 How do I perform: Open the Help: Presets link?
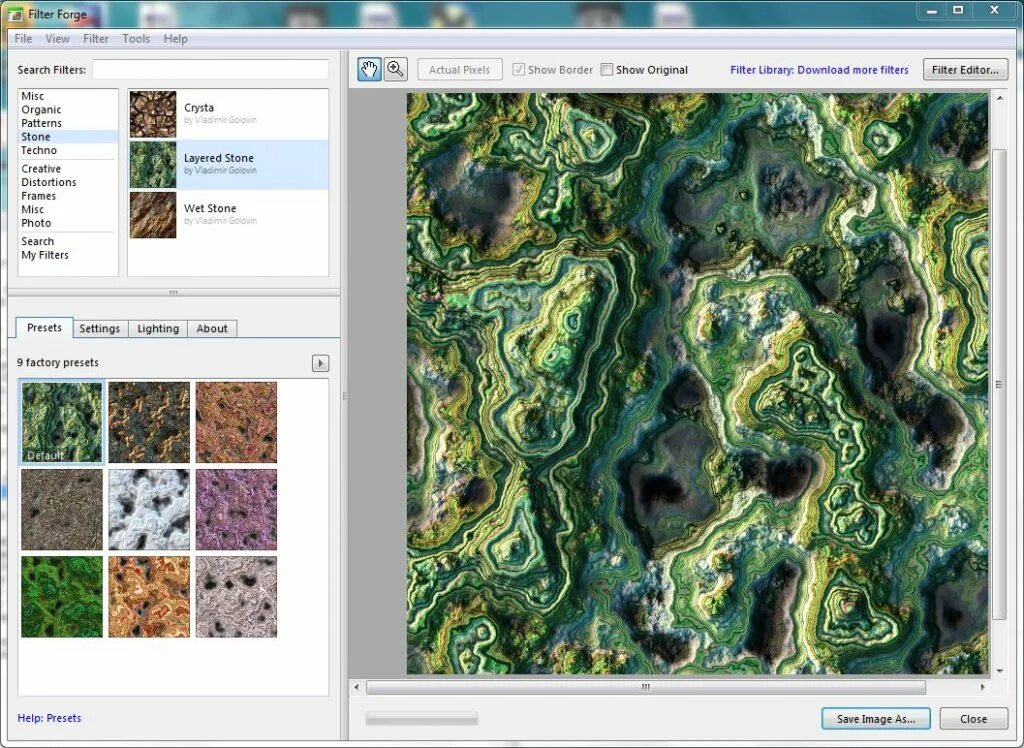pyautogui.click(x=49, y=718)
